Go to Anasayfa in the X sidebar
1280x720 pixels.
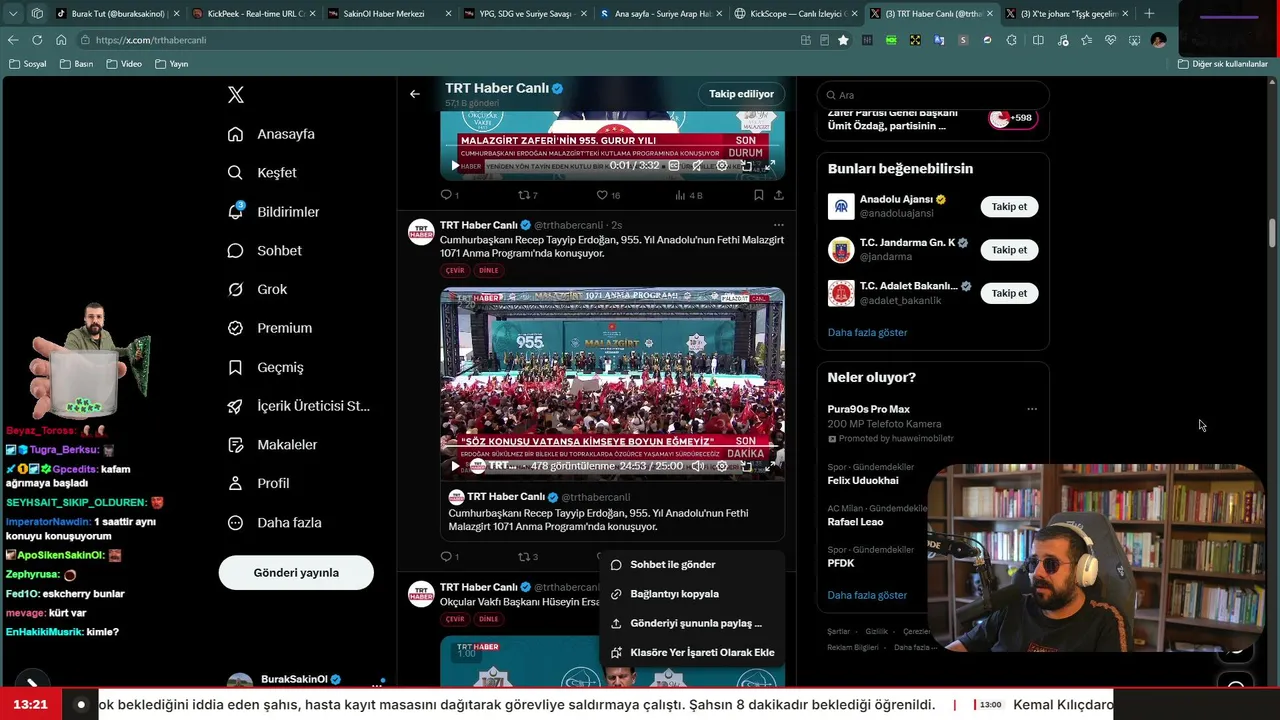click(271, 134)
